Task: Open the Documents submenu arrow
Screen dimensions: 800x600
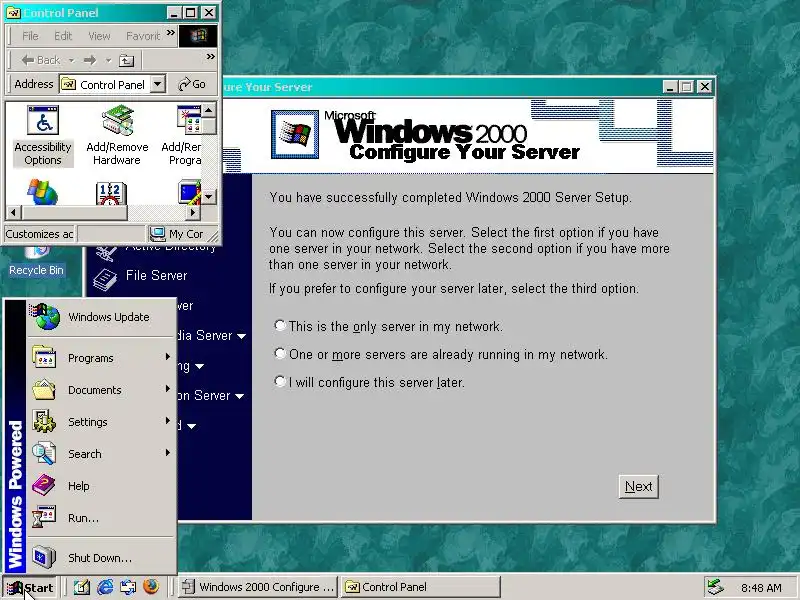Action: [167, 389]
